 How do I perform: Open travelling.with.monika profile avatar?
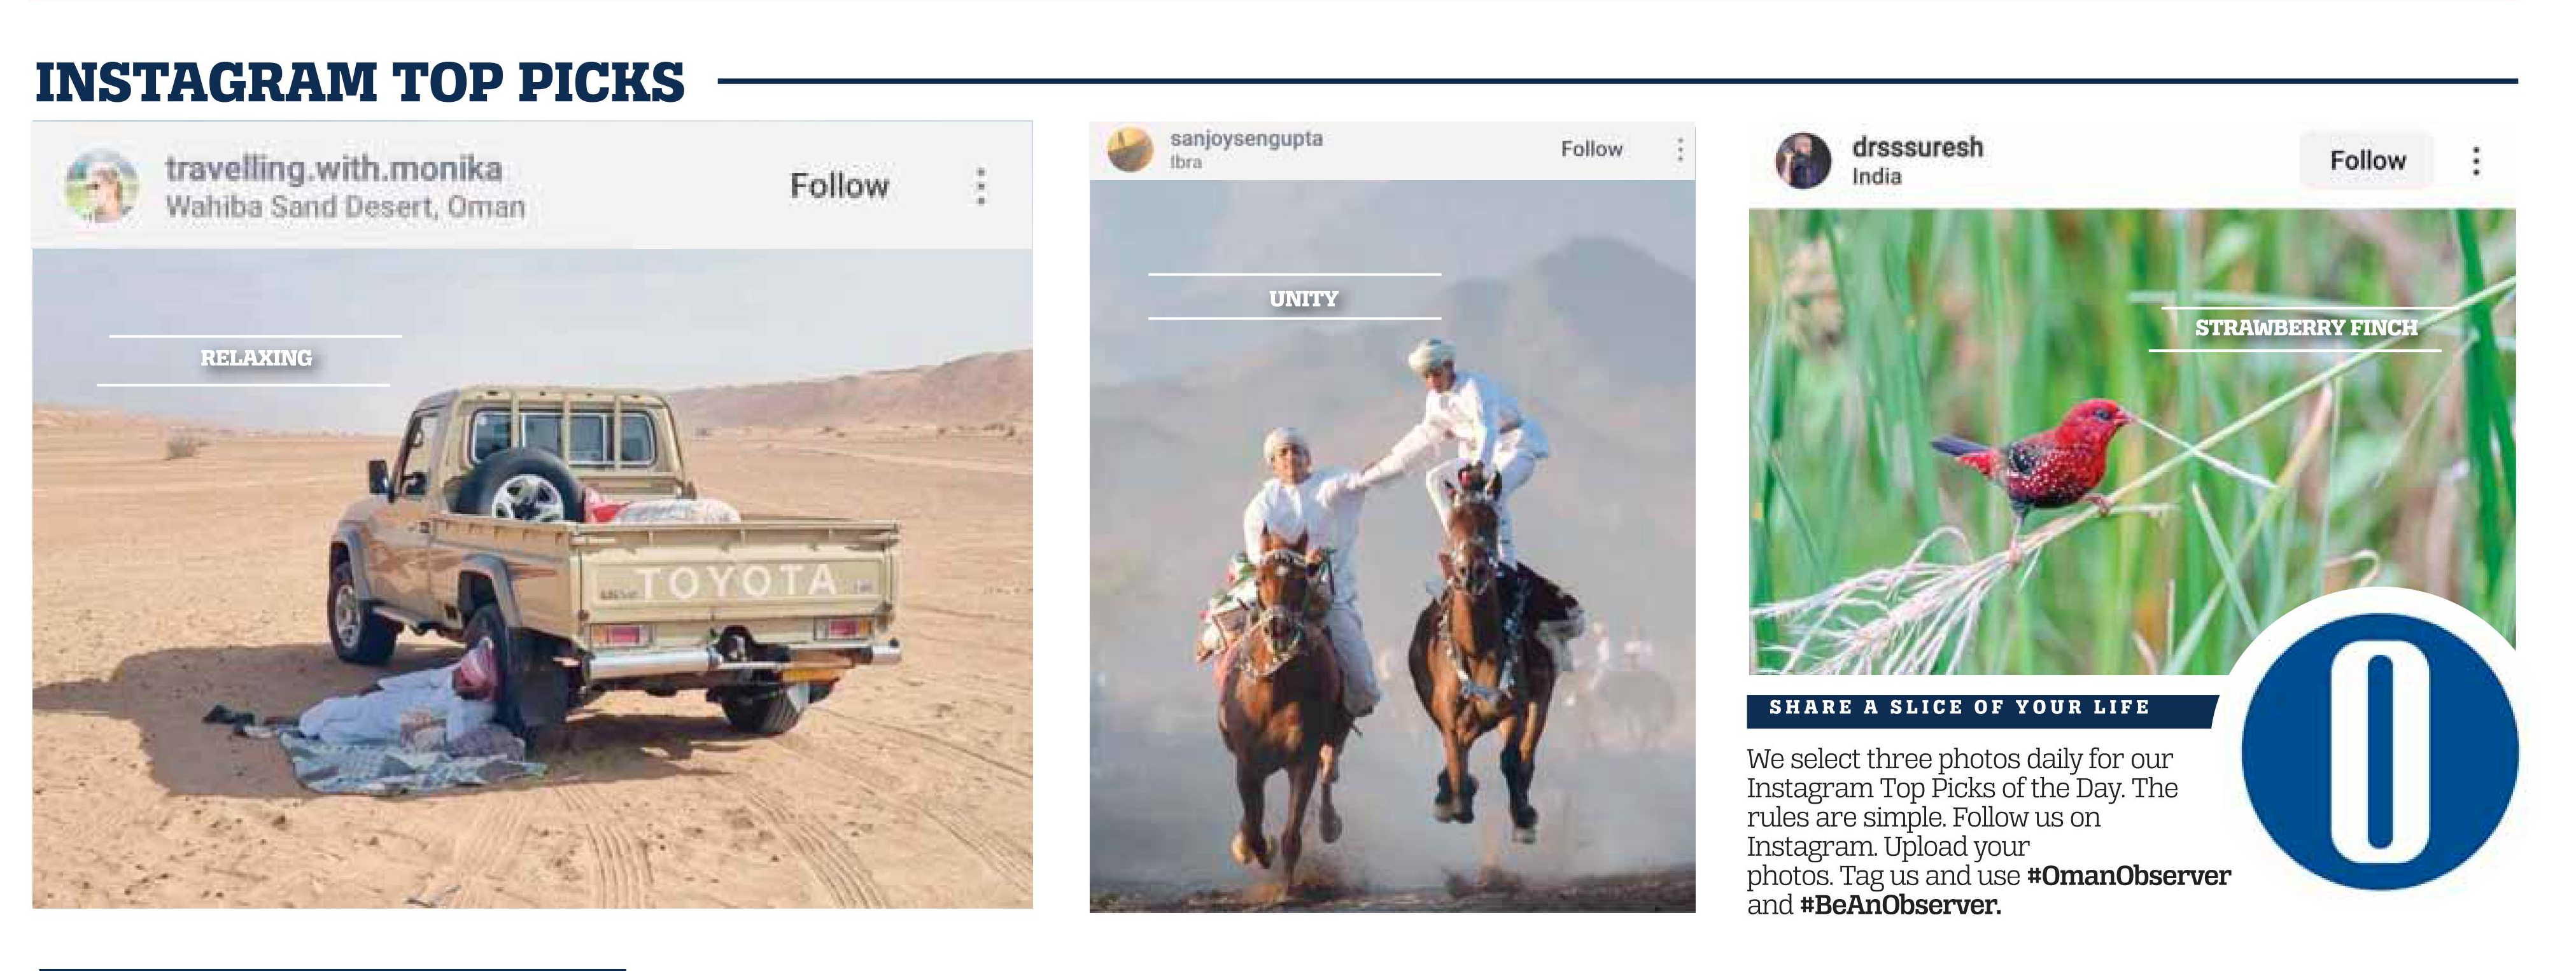[100, 186]
